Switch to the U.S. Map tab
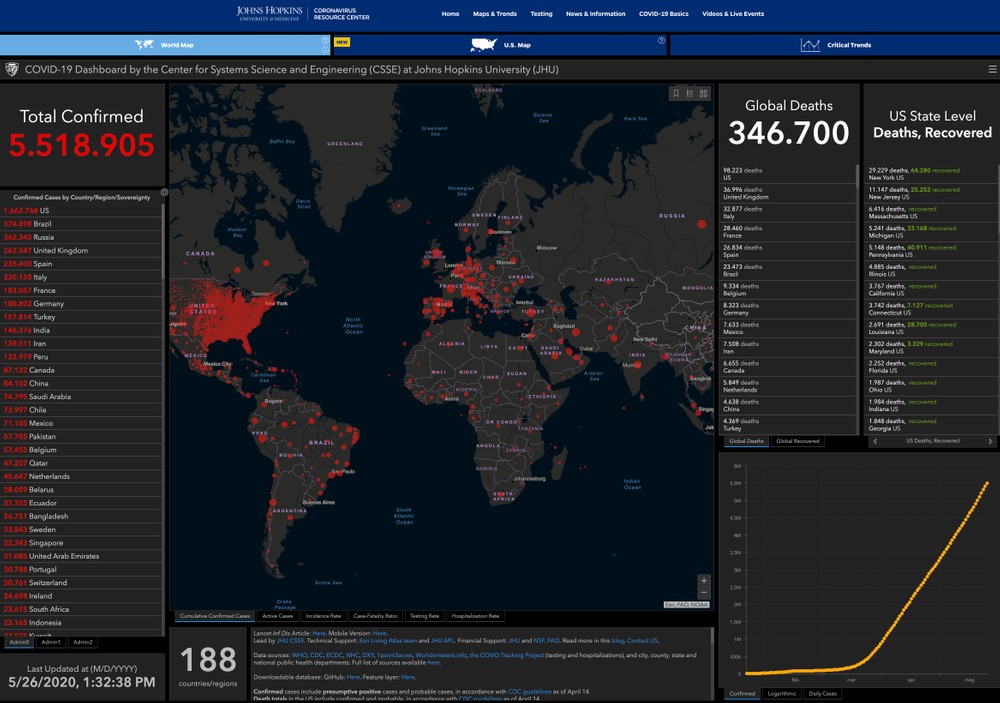Image resolution: width=1000 pixels, height=703 pixels. tap(500, 45)
